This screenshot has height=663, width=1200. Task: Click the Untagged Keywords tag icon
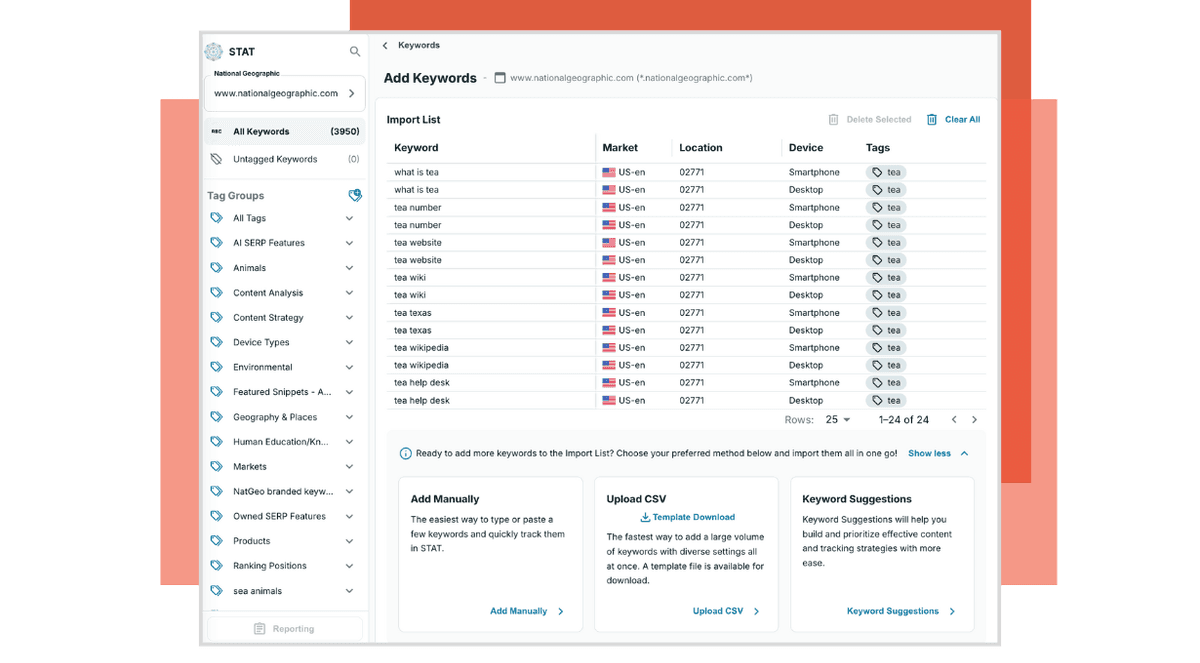coord(216,159)
